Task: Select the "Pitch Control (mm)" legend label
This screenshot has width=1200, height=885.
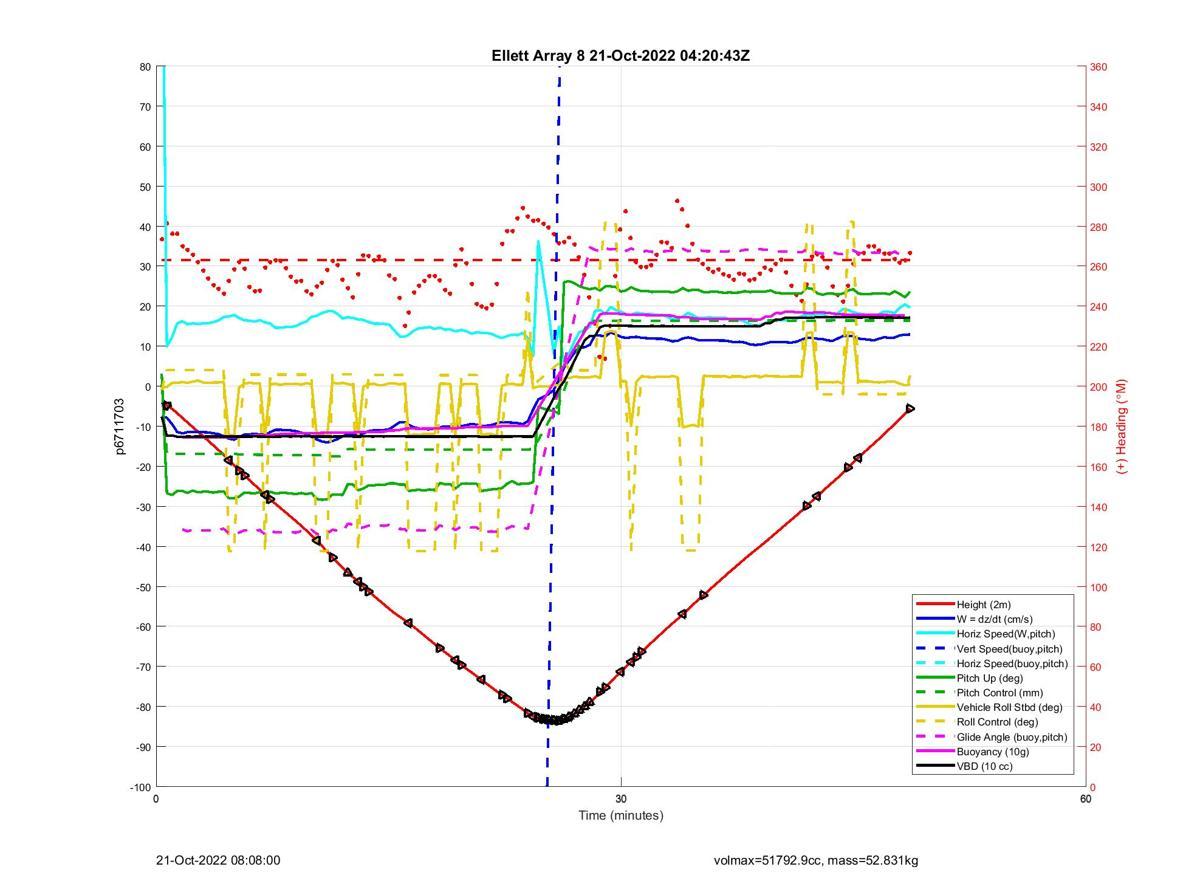Action: coord(1001,693)
